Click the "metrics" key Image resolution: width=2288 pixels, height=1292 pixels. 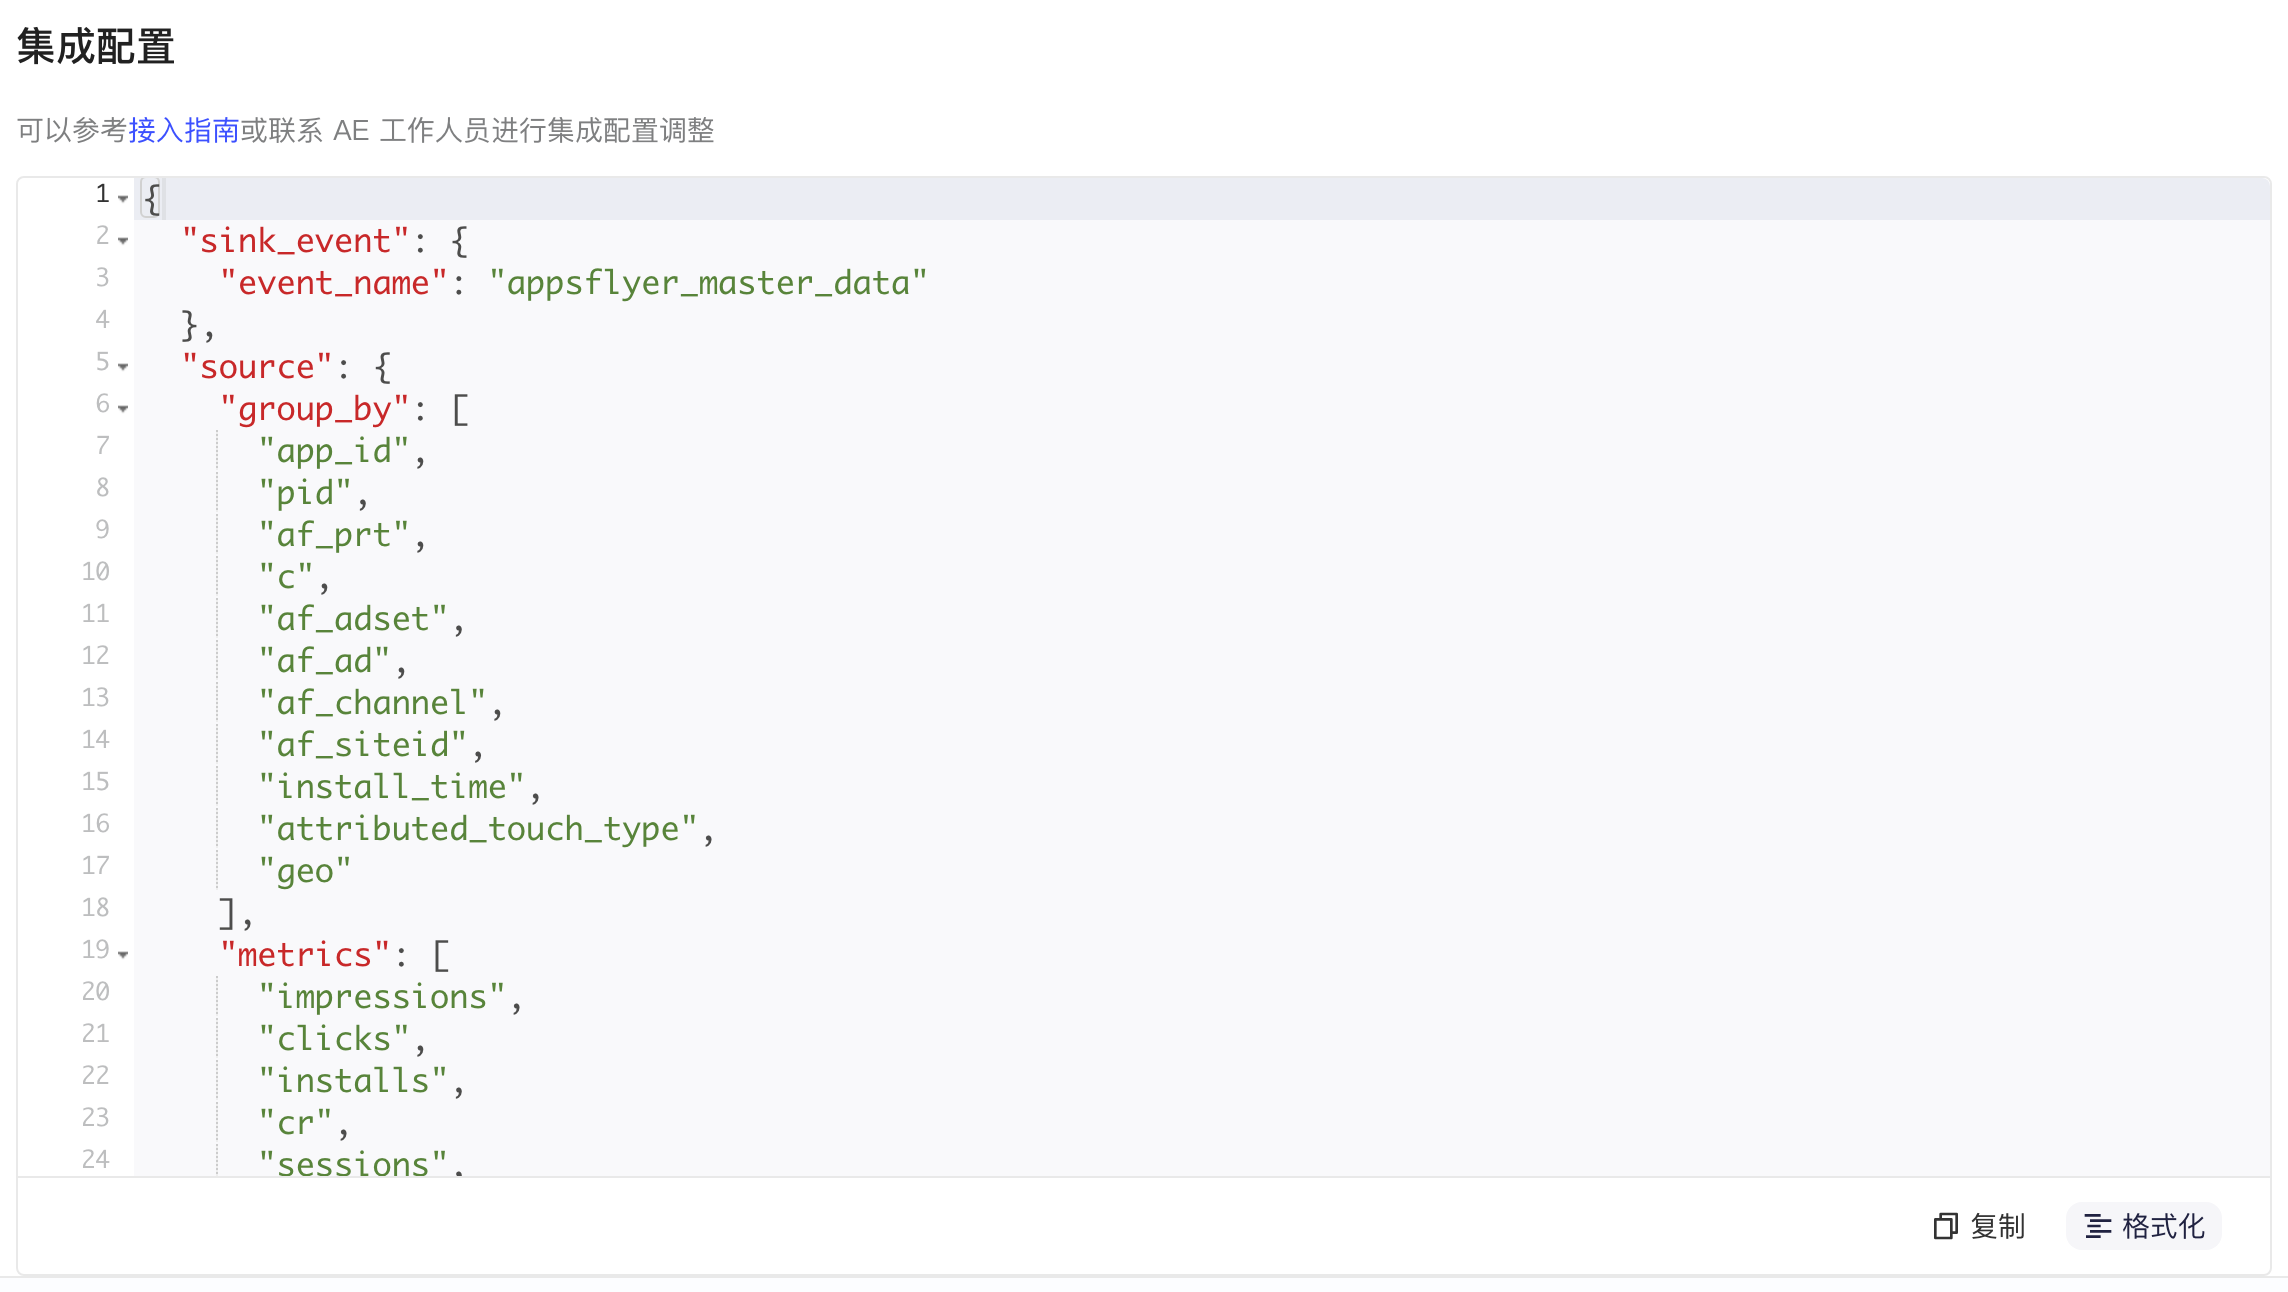[x=305, y=955]
